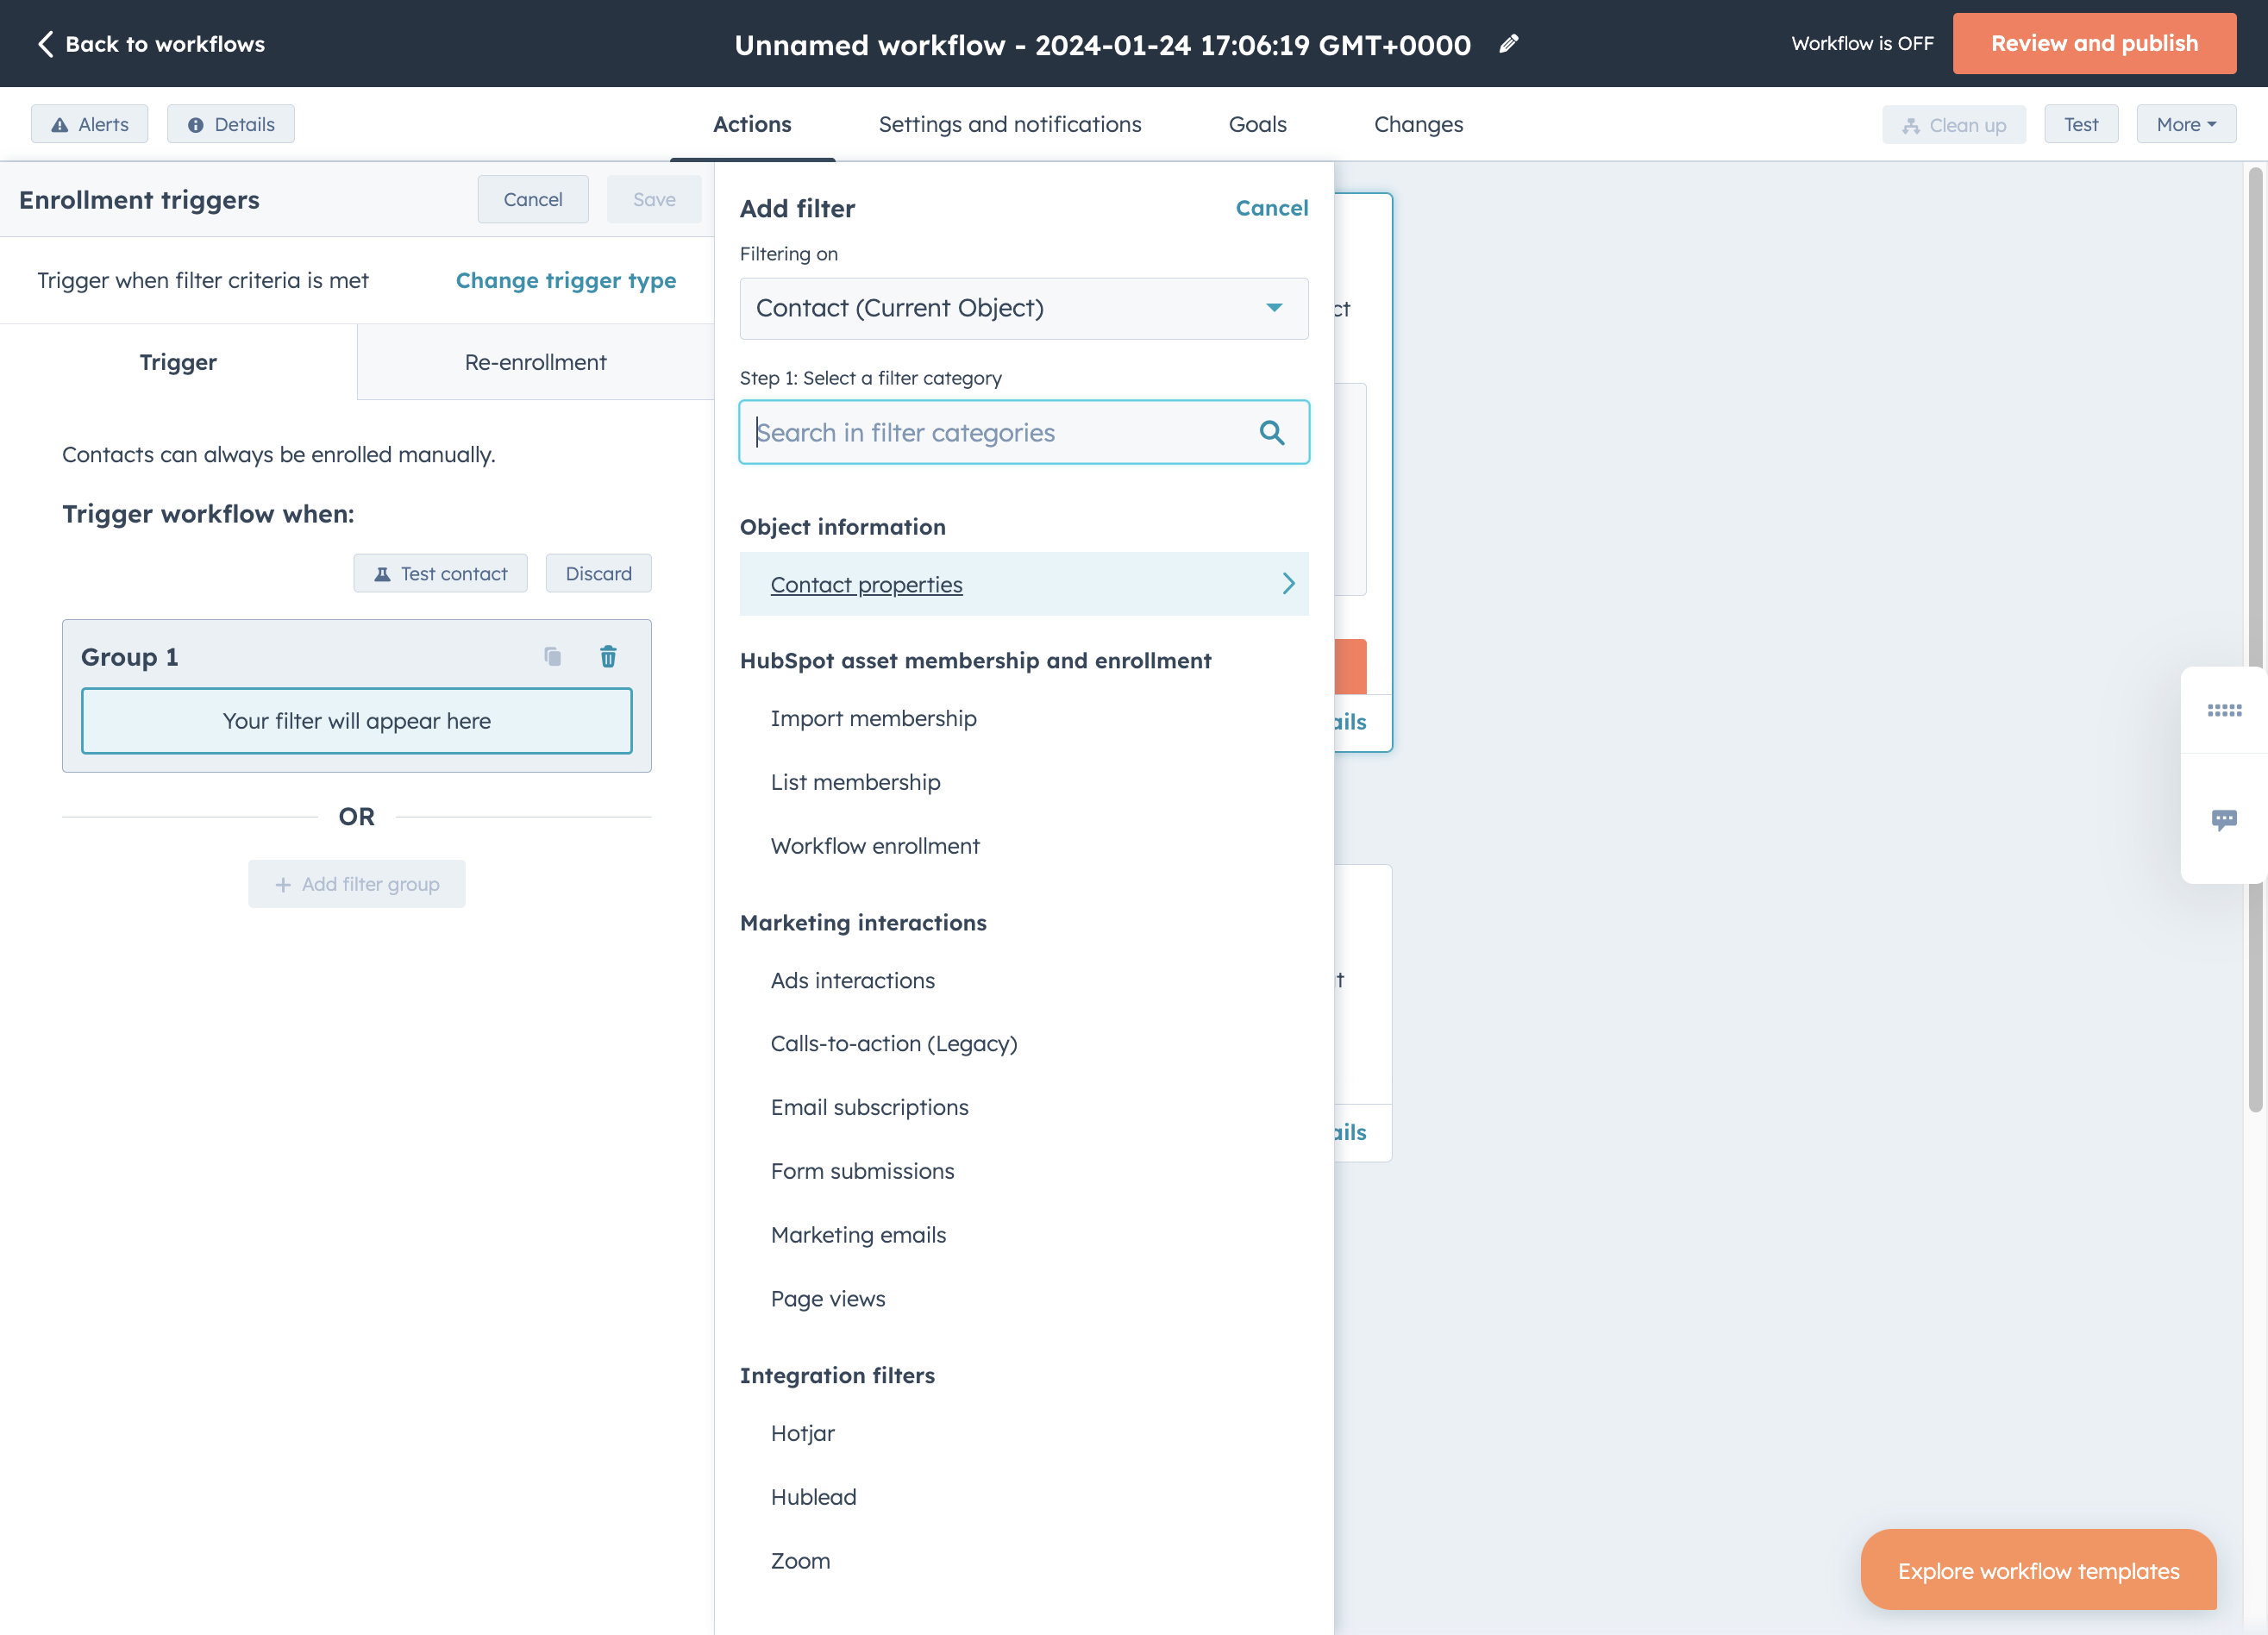Viewport: 2268px width, 1635px height.
Task: Open the grid apps icon on right panel
Action: coord(2224,710)
